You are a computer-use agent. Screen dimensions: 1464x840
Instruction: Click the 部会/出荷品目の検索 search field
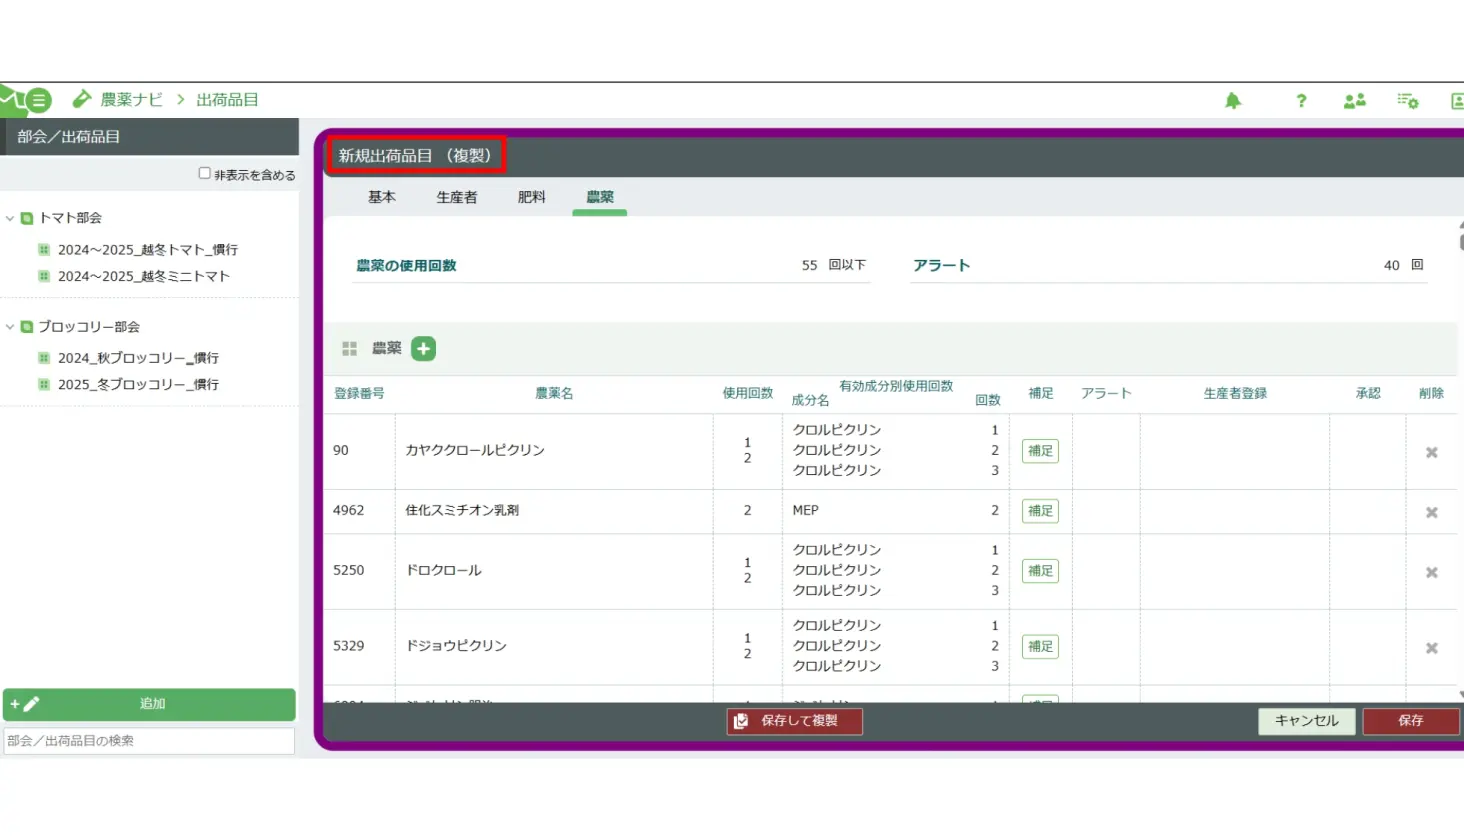[149, 741]
